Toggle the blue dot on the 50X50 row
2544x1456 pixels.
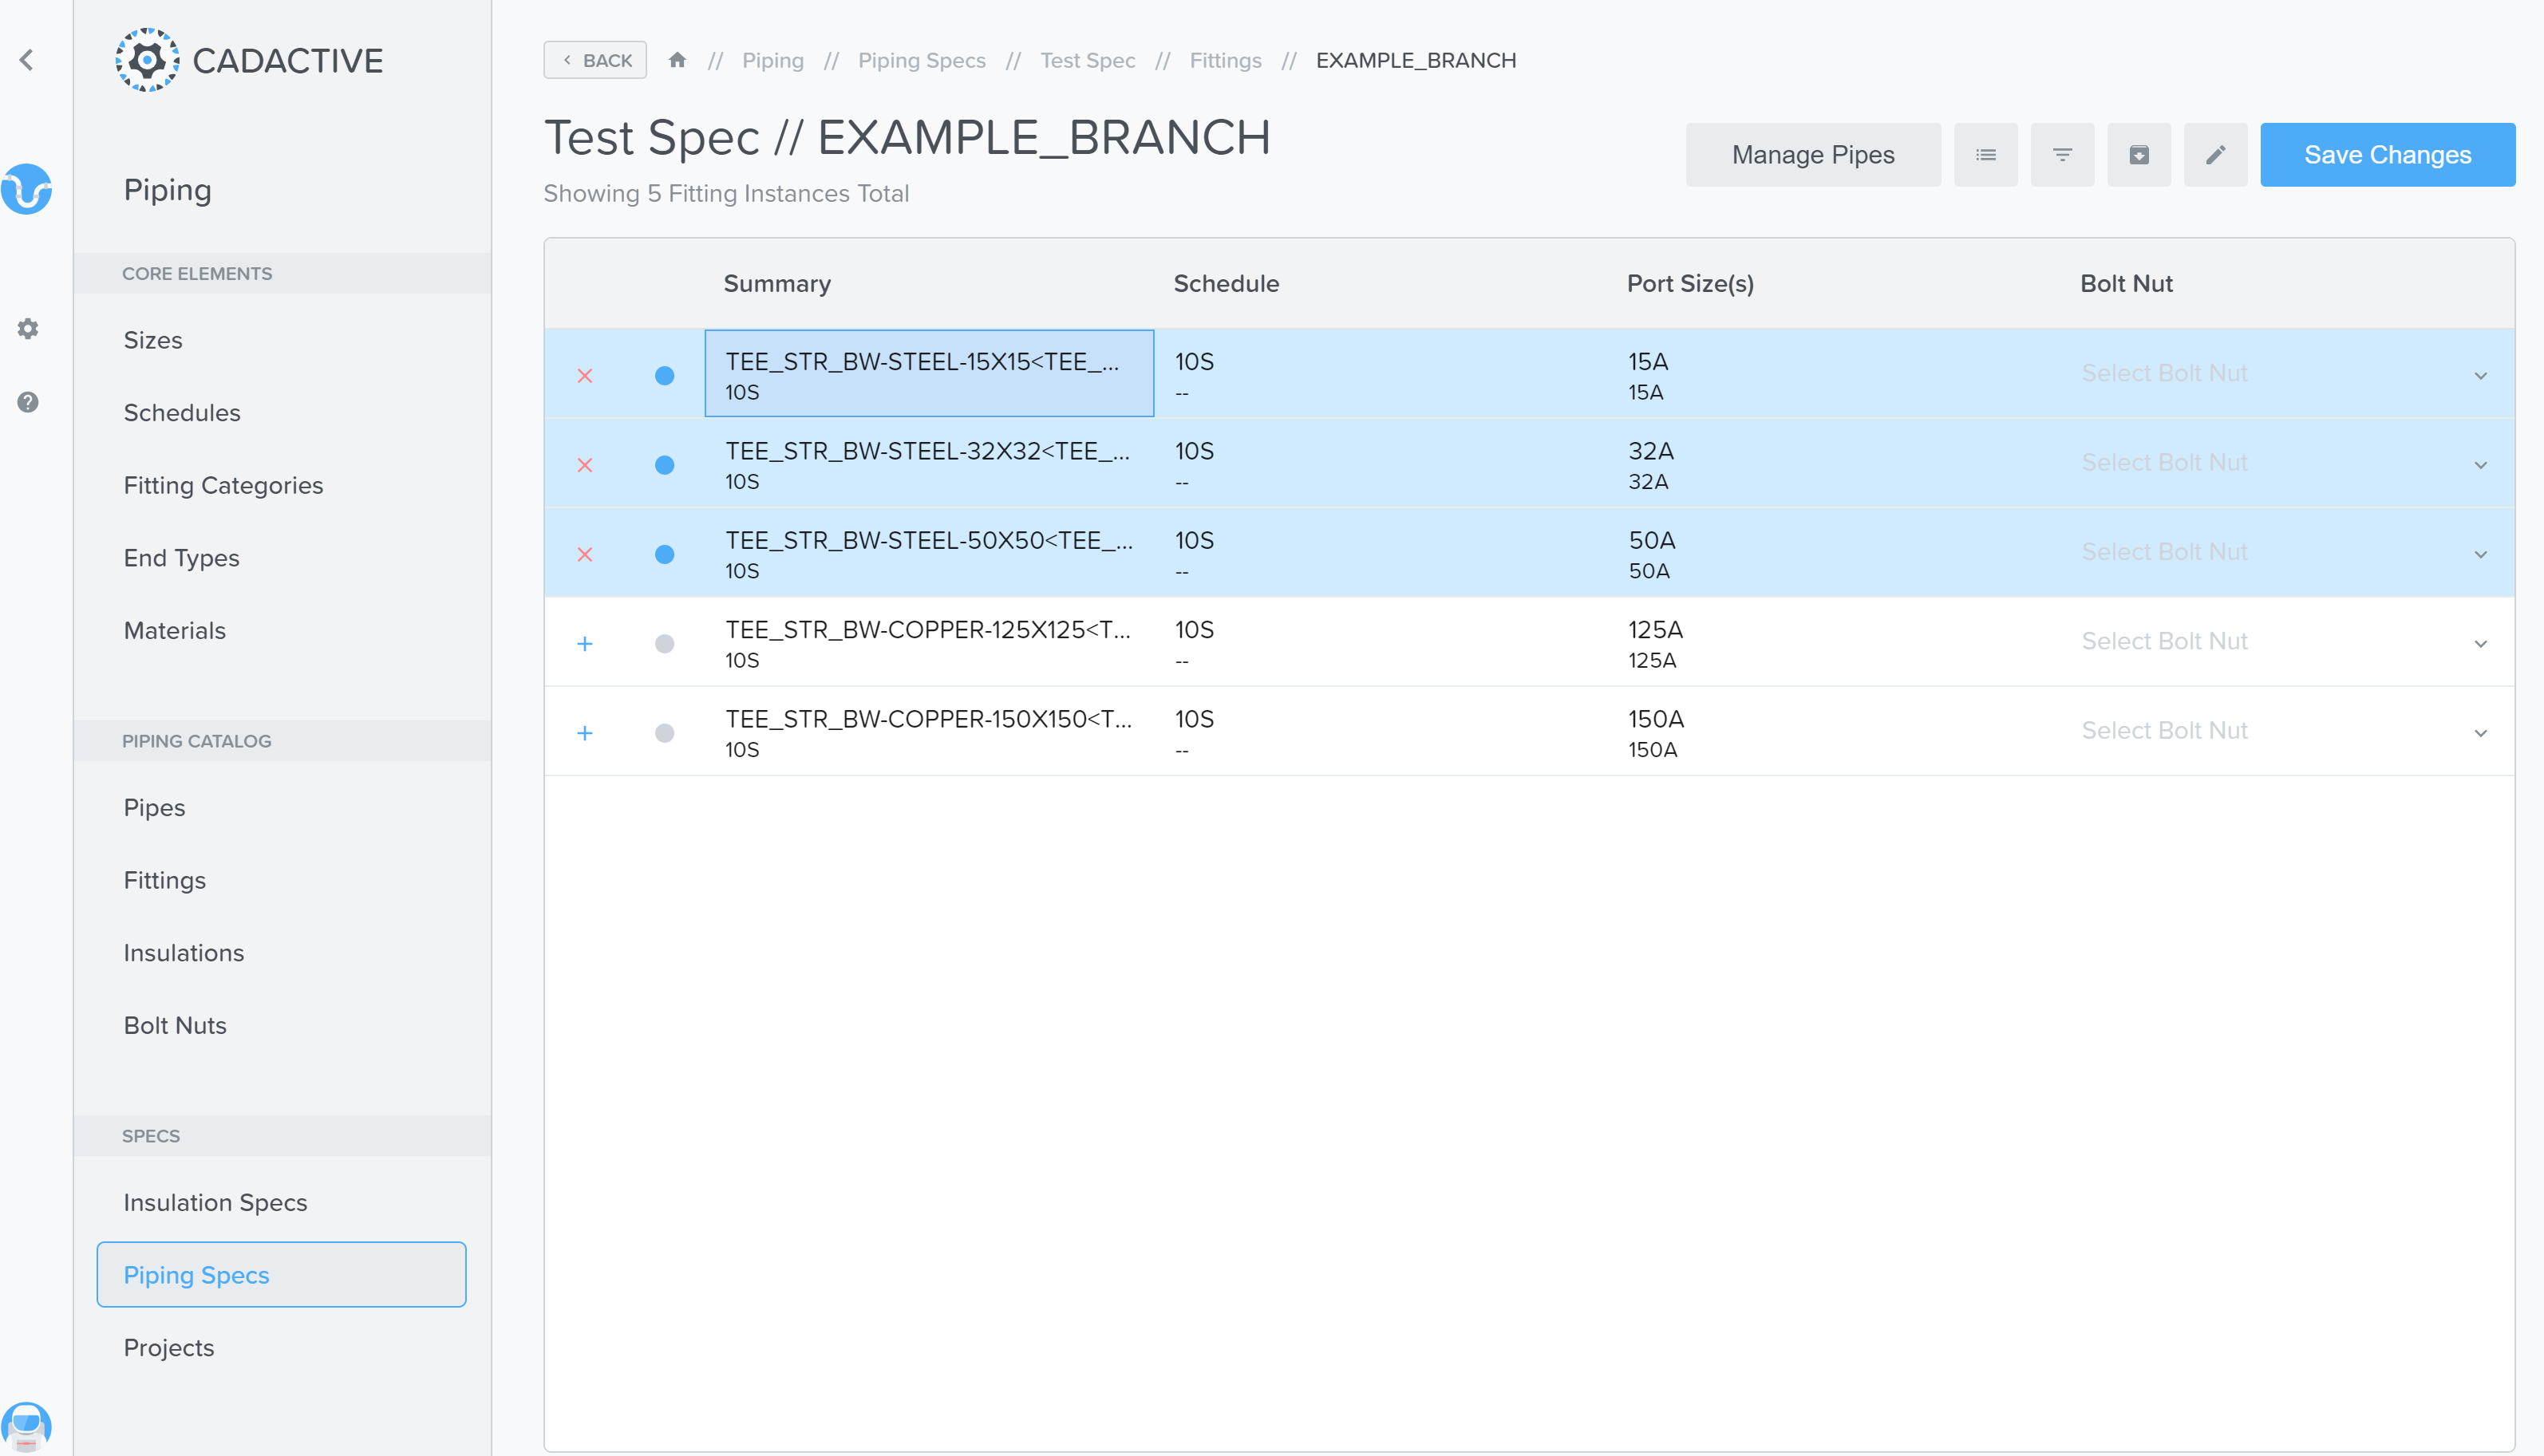pos(664,554)
